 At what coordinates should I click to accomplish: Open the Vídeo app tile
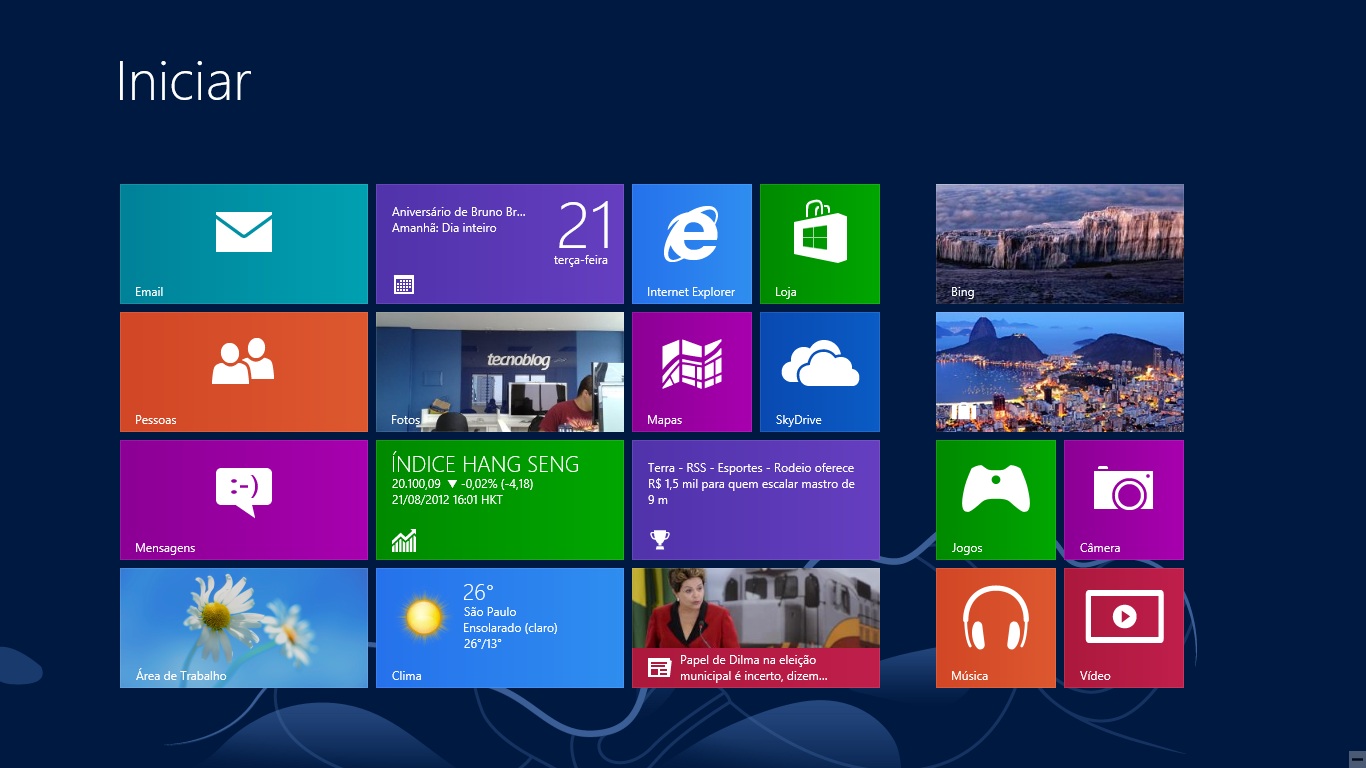[x=1123, y=627]
